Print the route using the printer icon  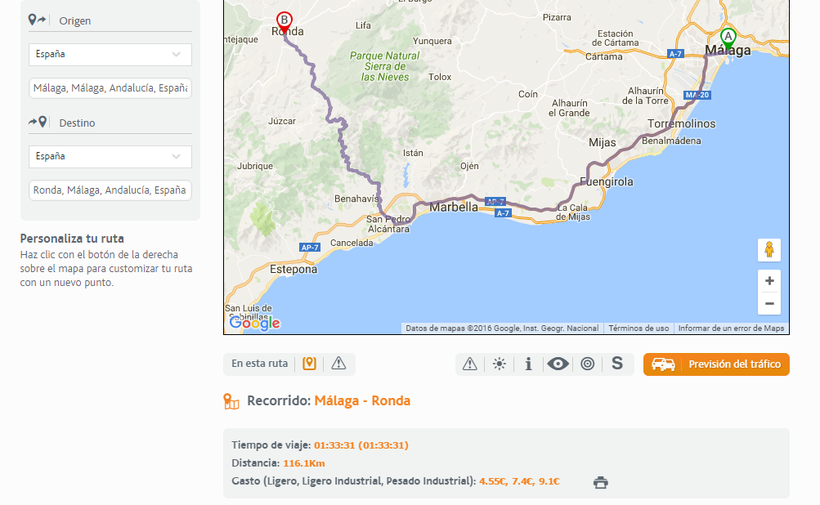(600, 482)
